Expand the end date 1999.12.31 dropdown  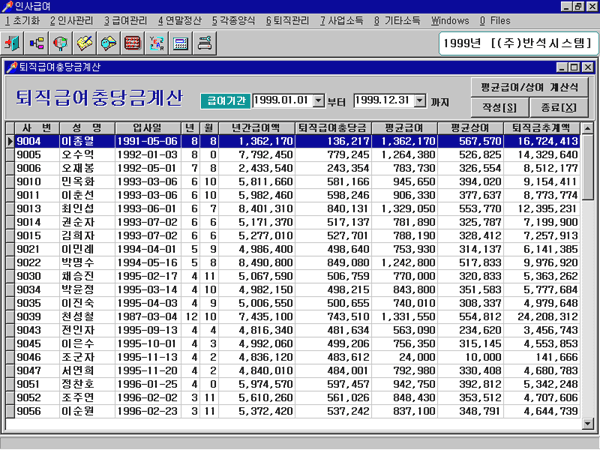click(419, 101)
